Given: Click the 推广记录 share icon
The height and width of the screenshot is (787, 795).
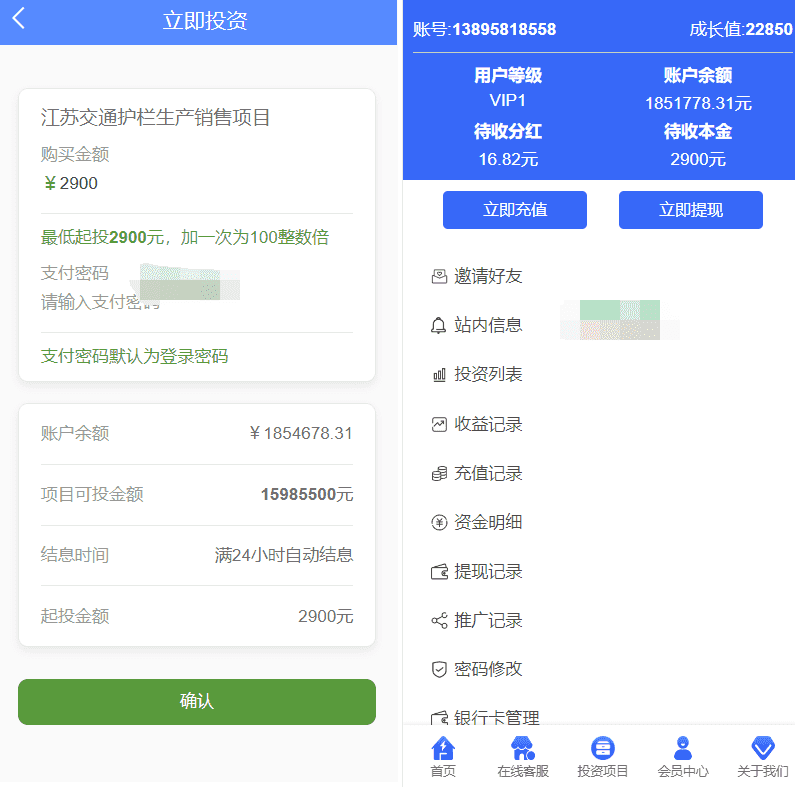Looking at the screenshot, I should pyautogui.click(x=439, y=621).
